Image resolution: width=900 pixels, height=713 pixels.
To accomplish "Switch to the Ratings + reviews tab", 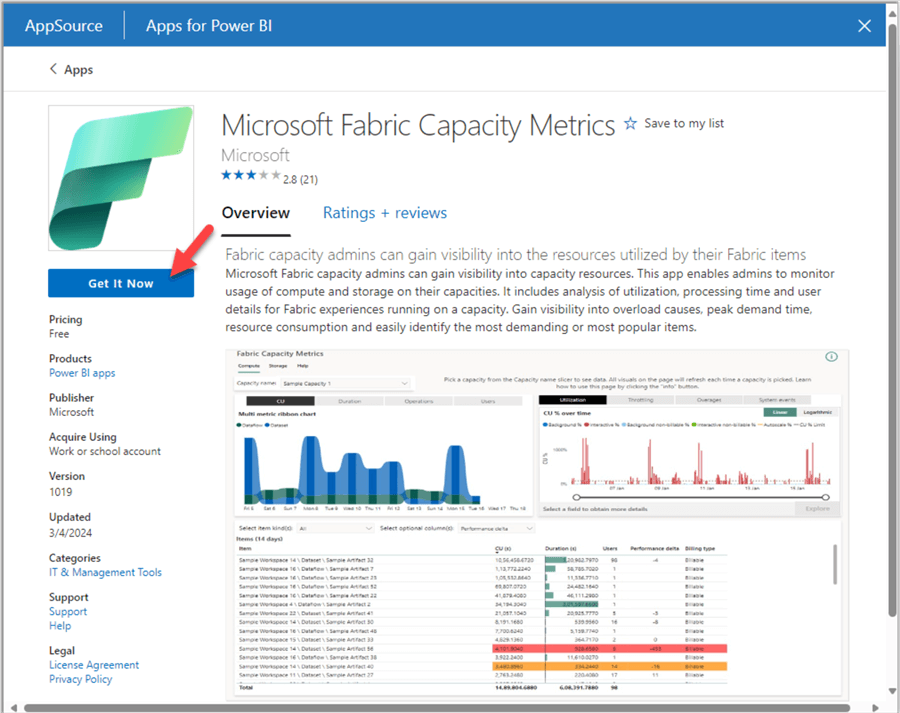I will click(x=385, y=213).
